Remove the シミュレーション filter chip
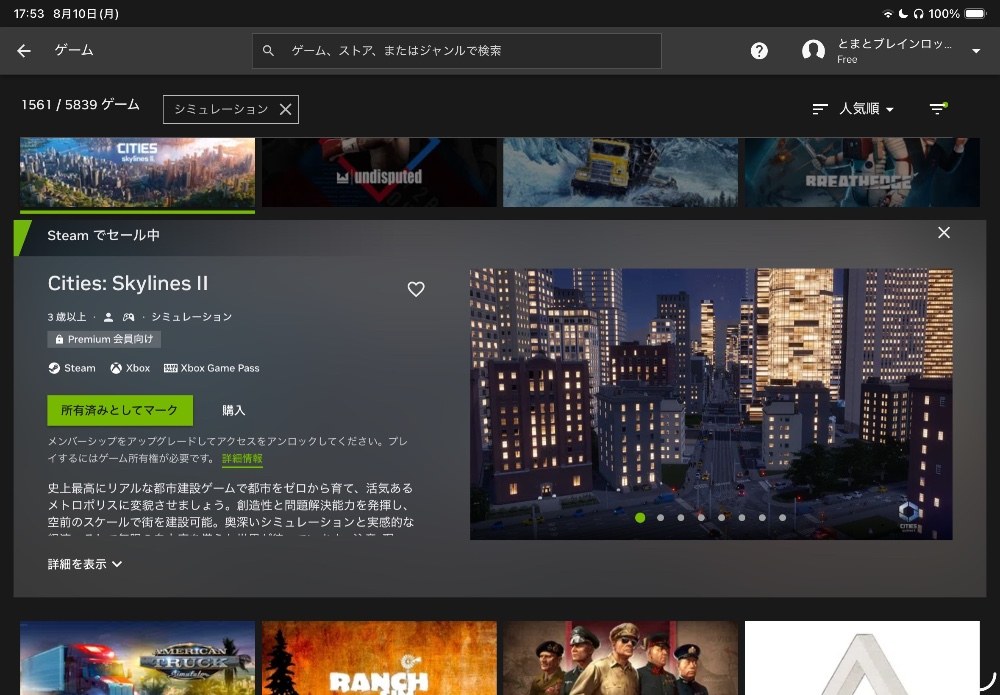The image size is (1000, 695). 286,110
